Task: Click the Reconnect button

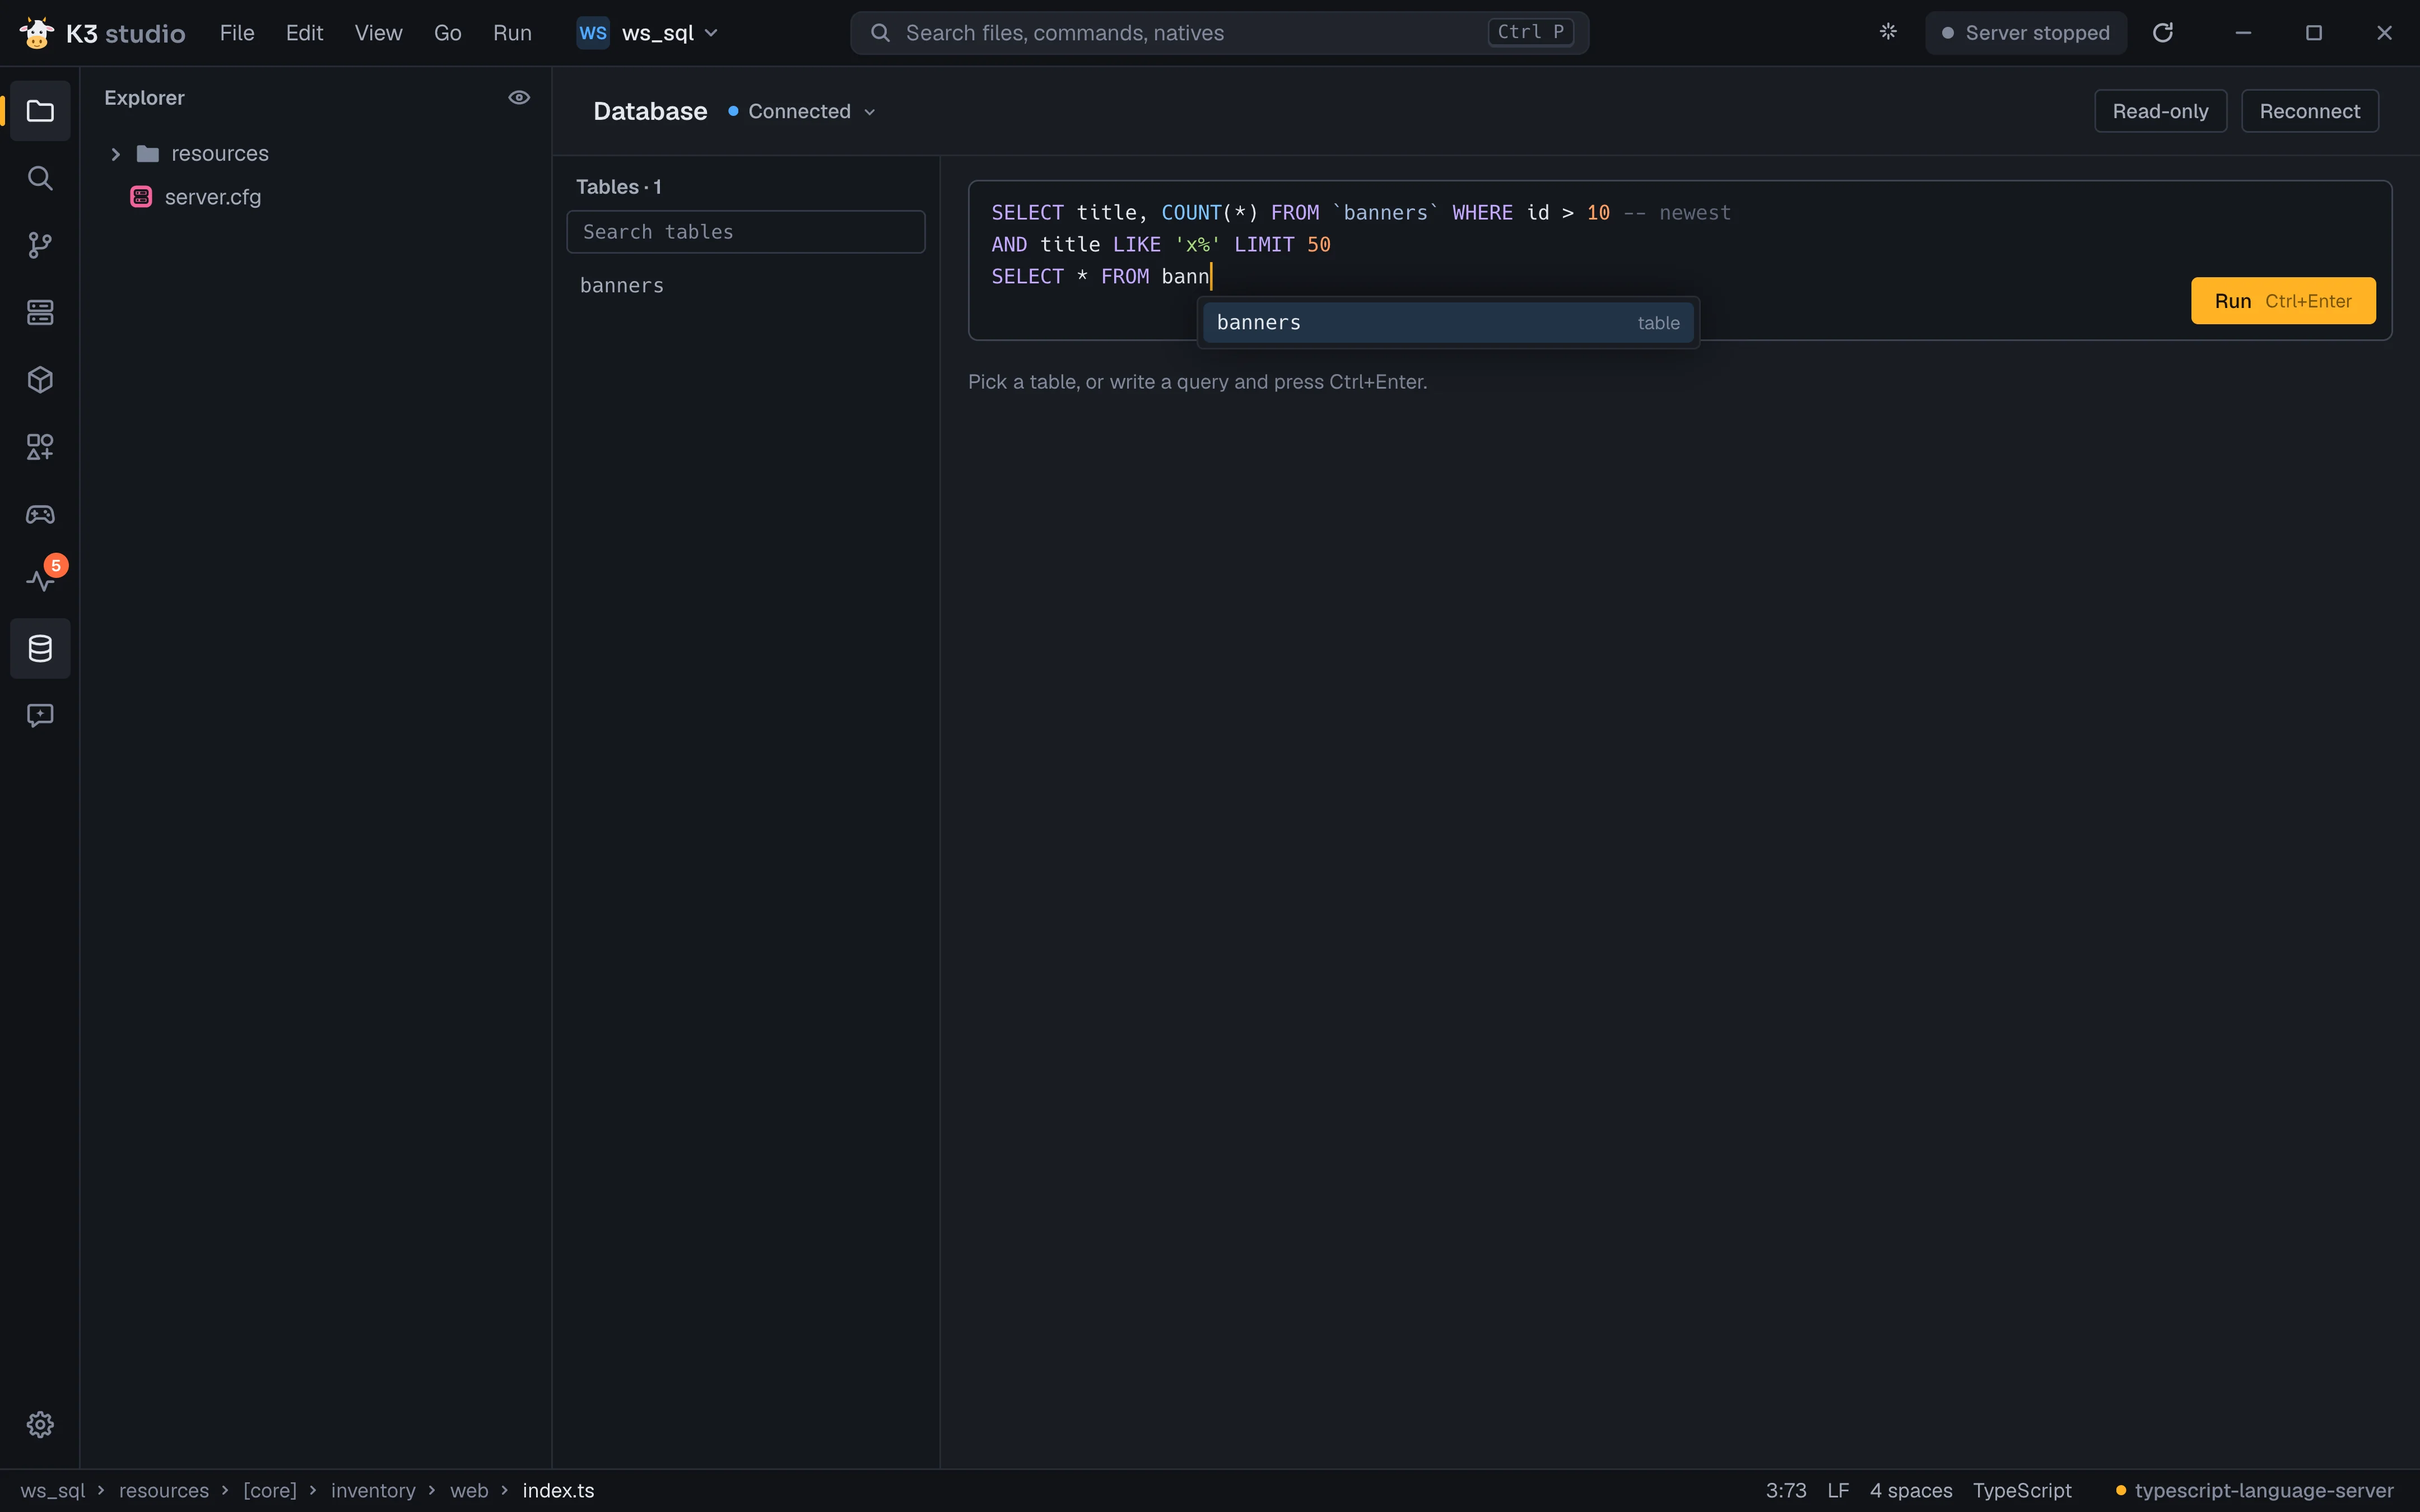Action: 2309,111
